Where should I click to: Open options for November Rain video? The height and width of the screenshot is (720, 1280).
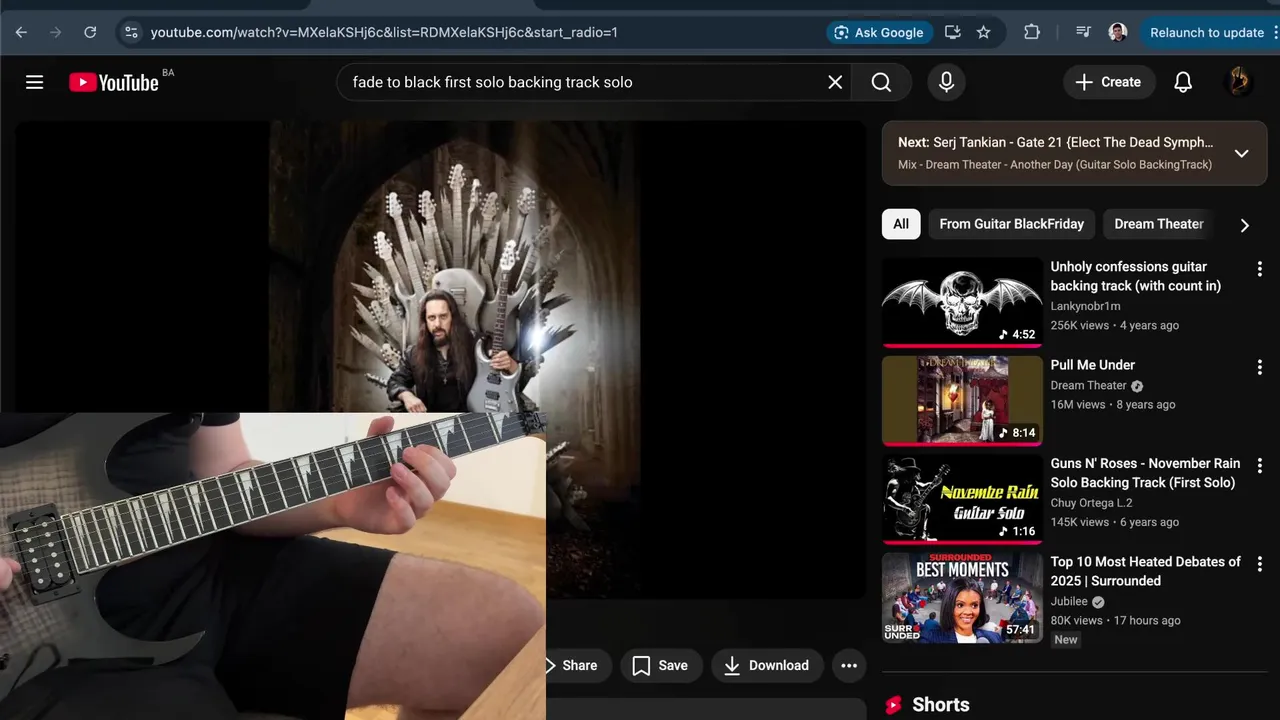[x=1259, y=465]
